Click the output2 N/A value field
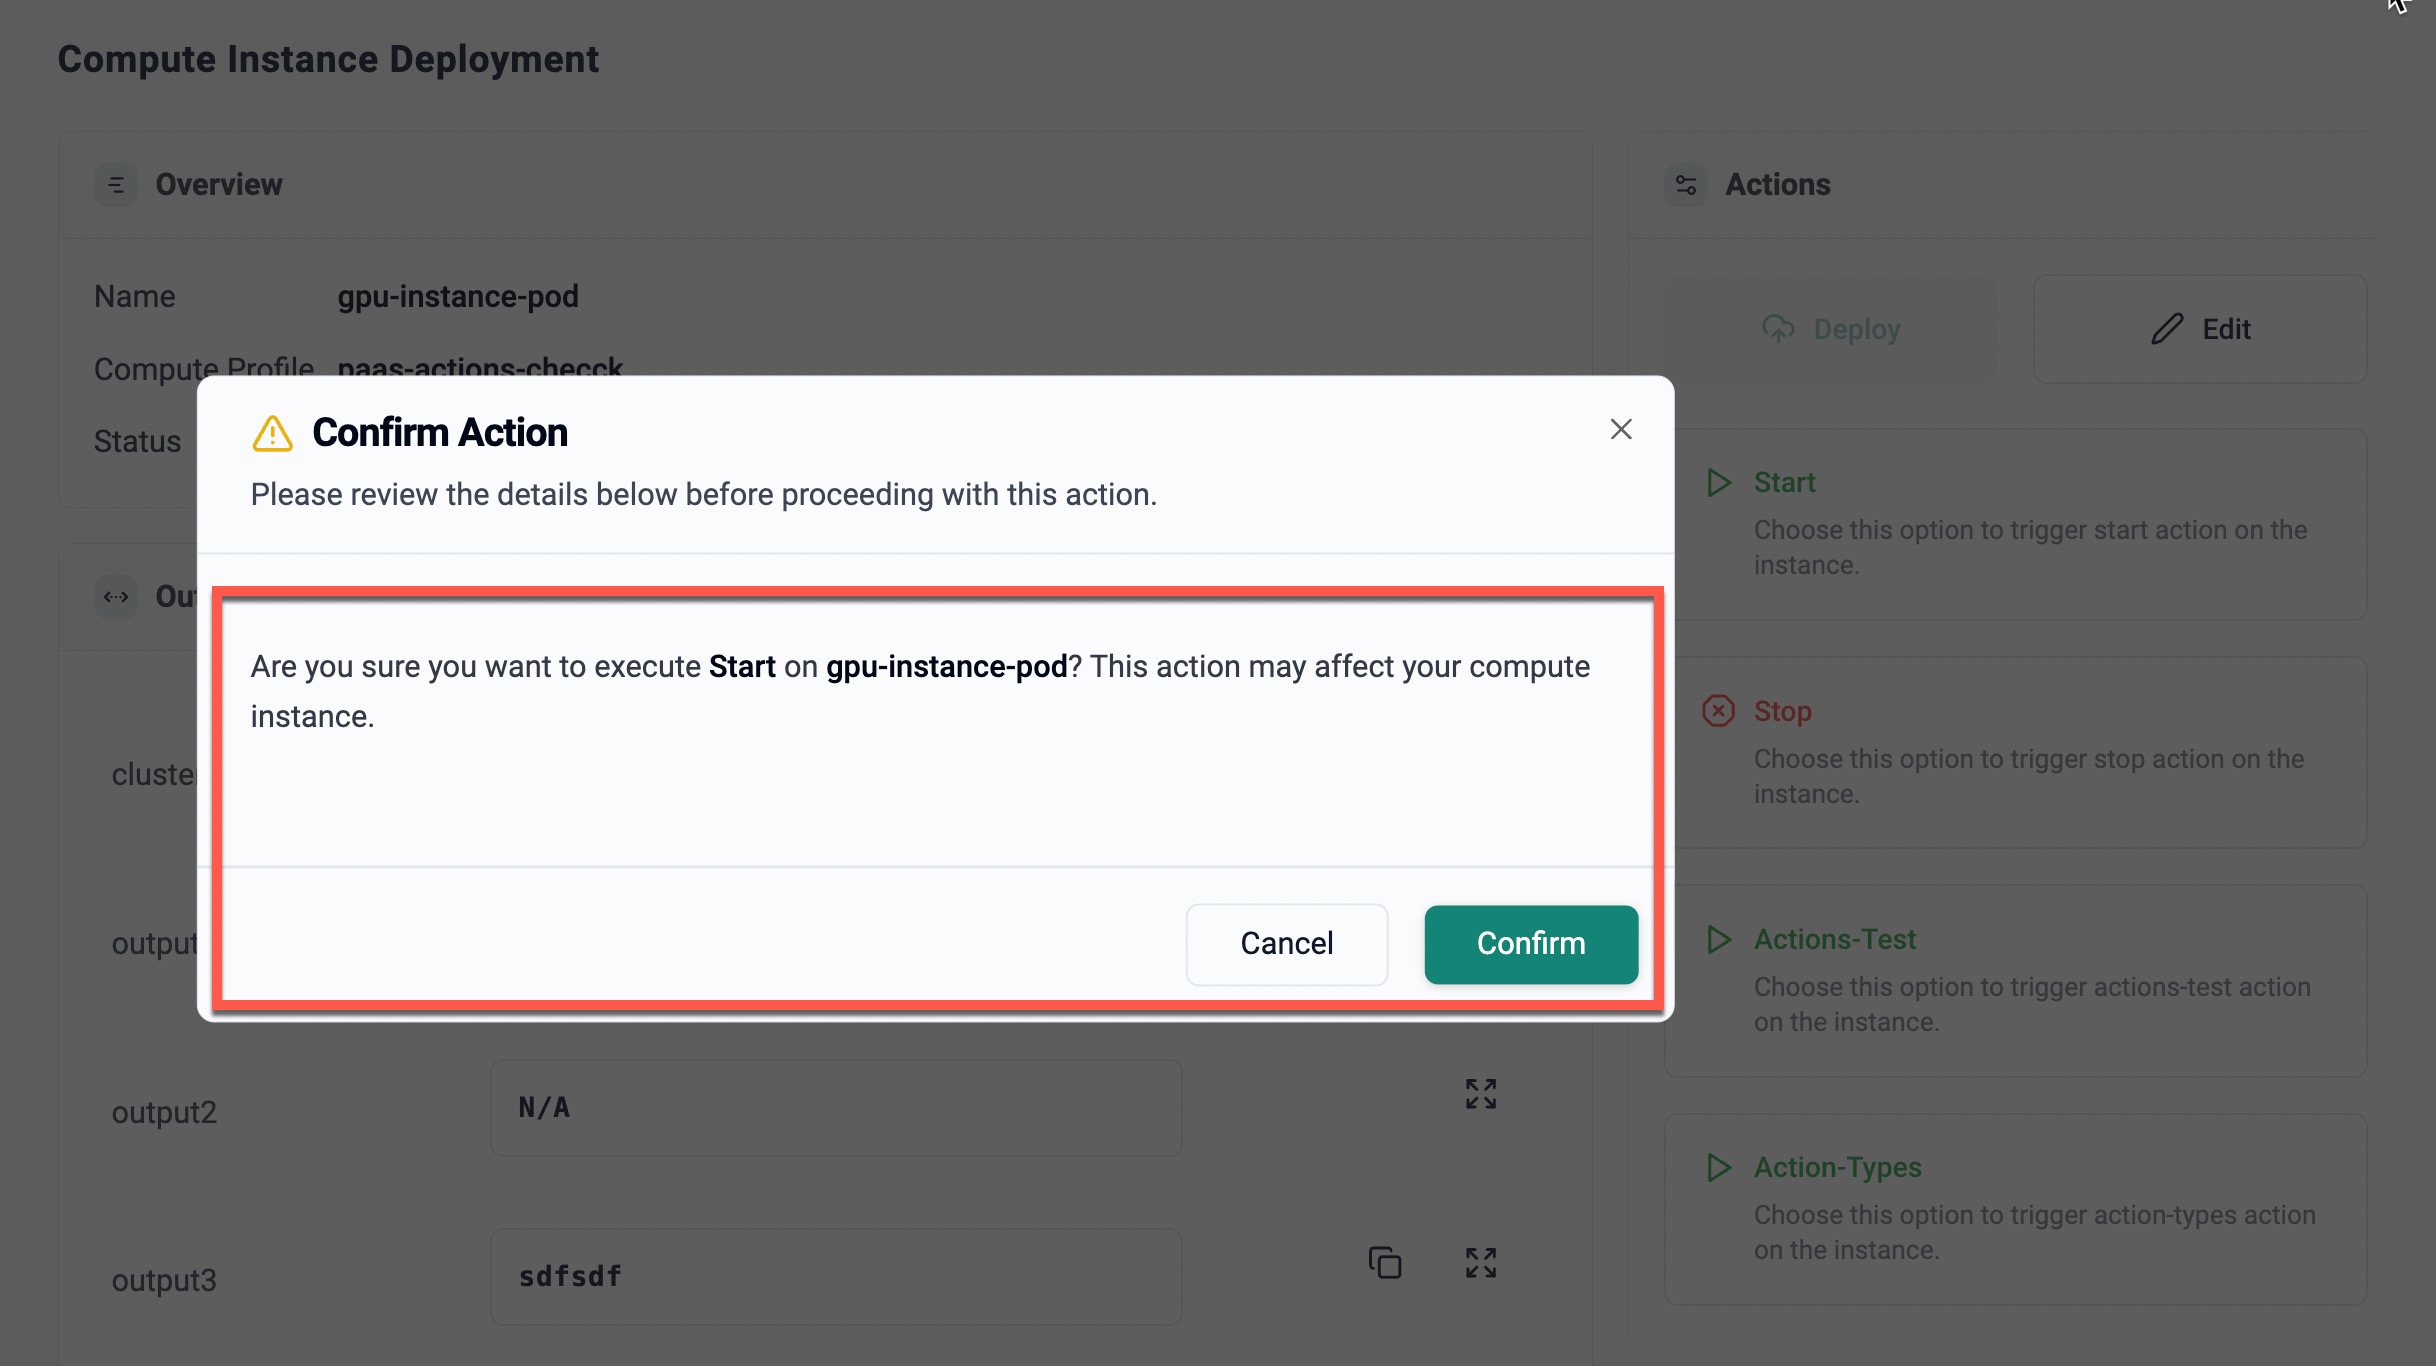 (x=835, y=1108)
